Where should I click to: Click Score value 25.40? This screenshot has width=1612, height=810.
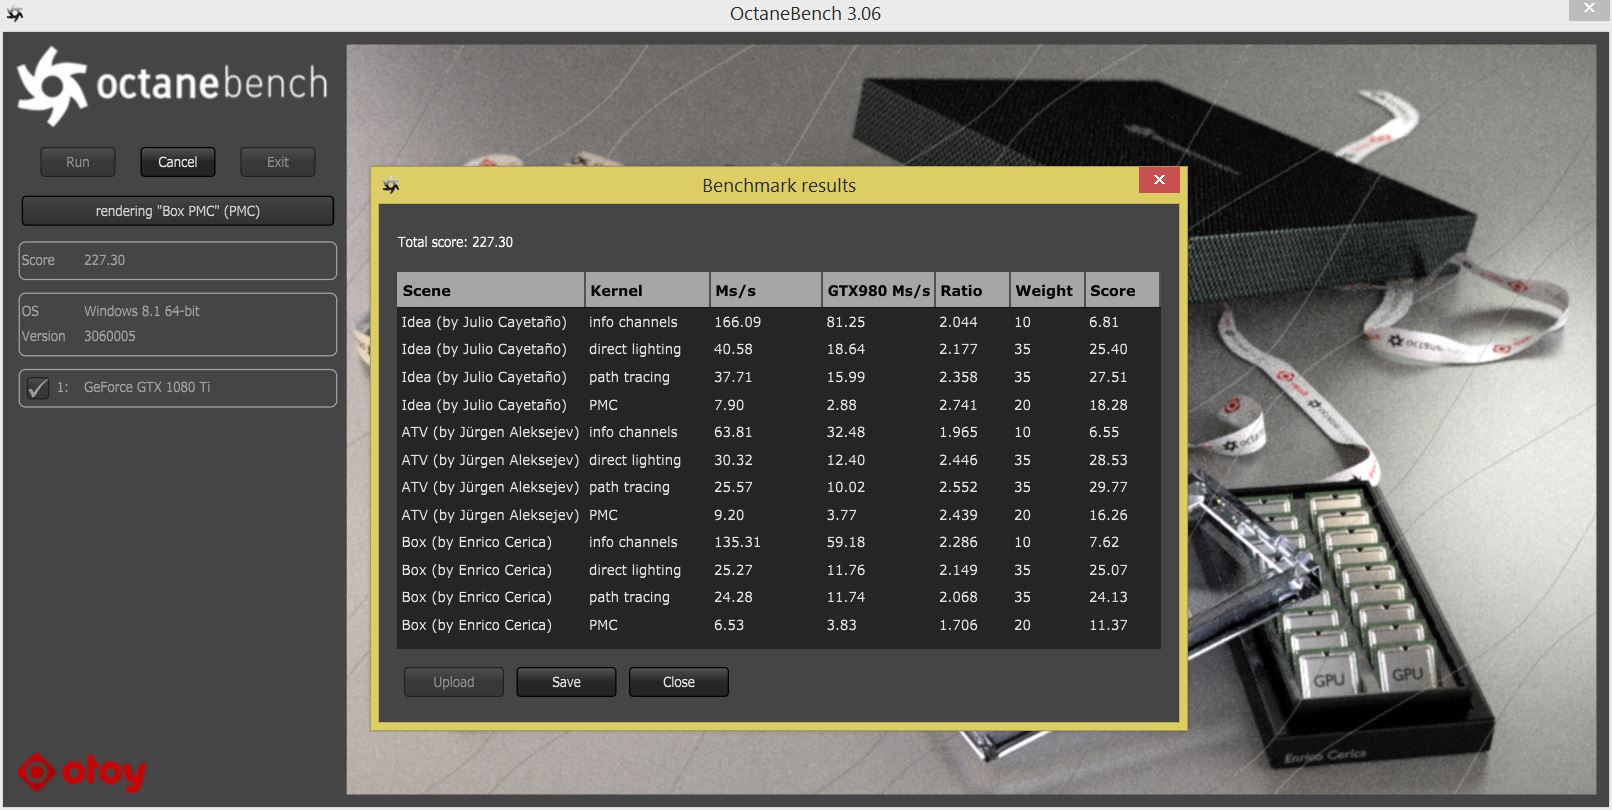1108,349
